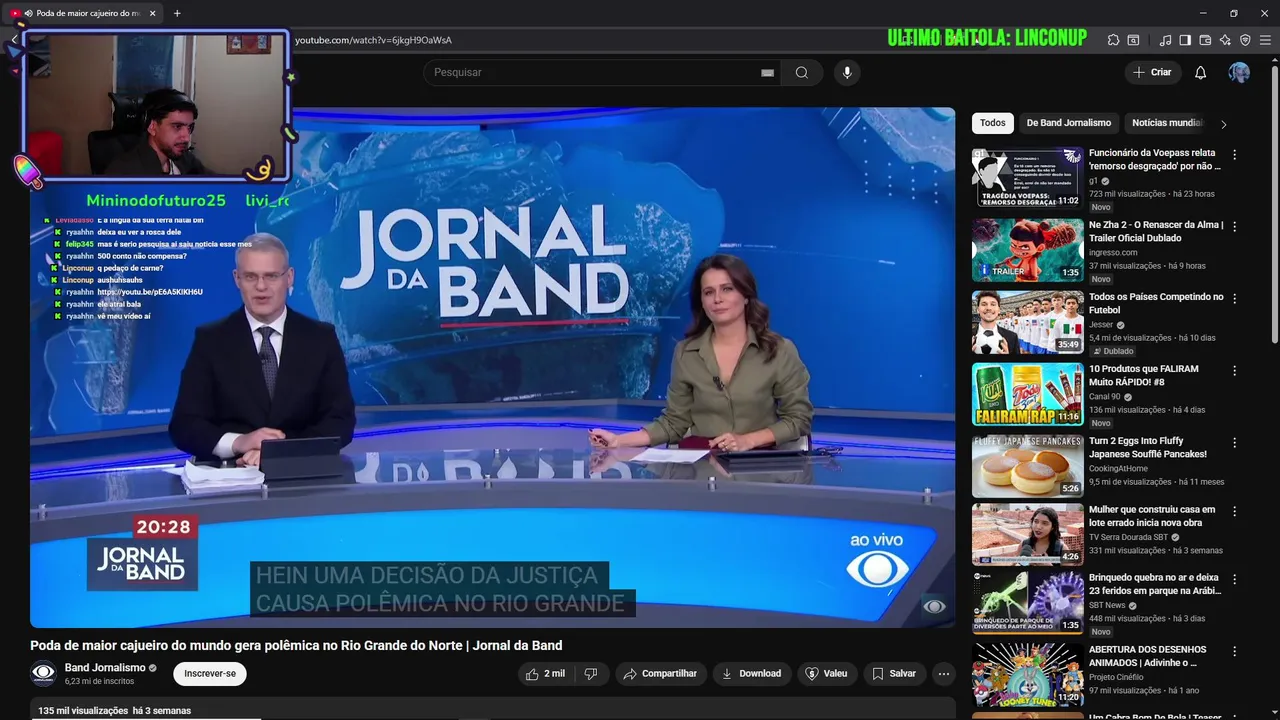This screenshot has height=720, width=1280.
Task: Select the Notícias mundiais filter chip
Action: tap(1166, 123)
